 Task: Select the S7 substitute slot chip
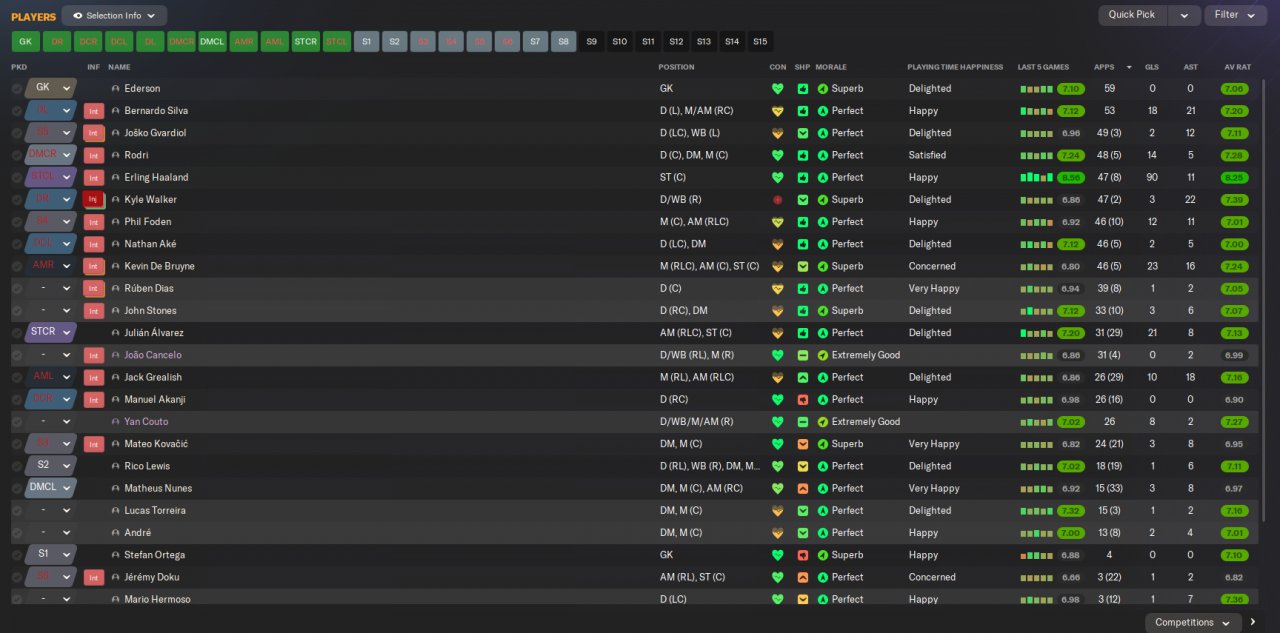535,42
